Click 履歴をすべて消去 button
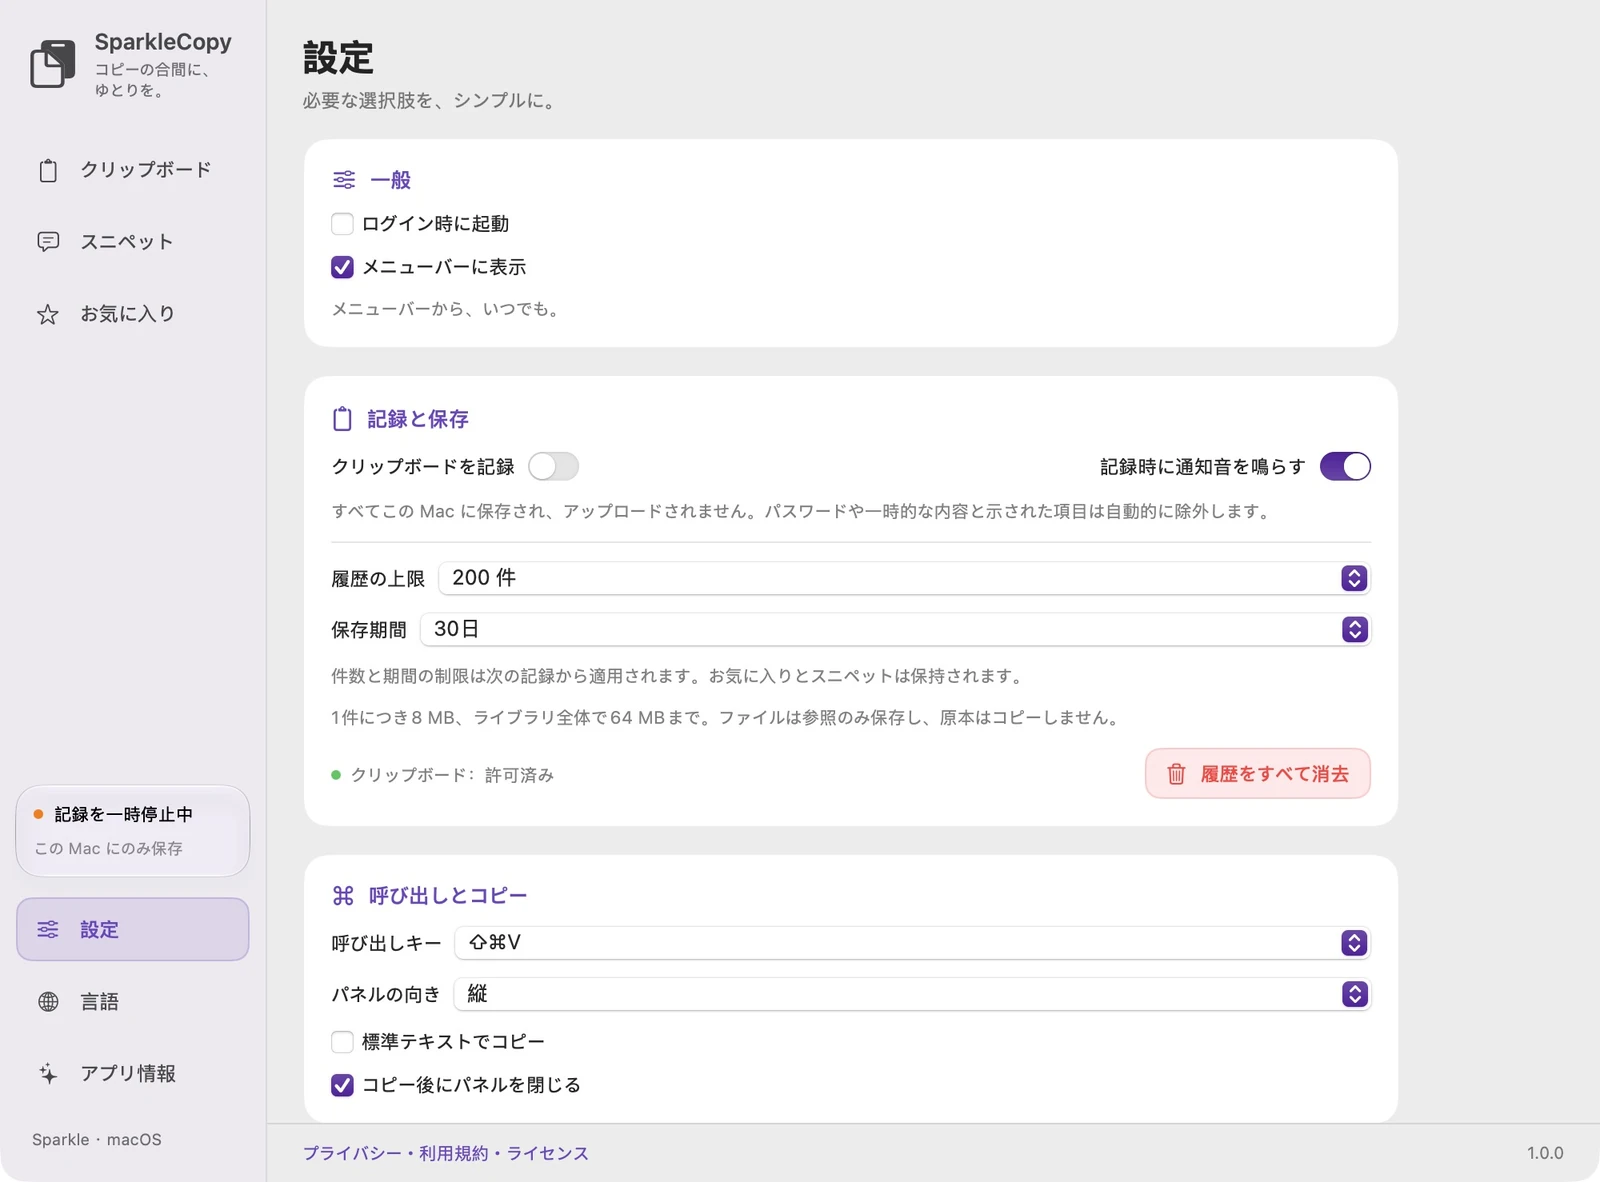The image size is (1600, 1182). pyautogui.click(x=1258, y=774)
